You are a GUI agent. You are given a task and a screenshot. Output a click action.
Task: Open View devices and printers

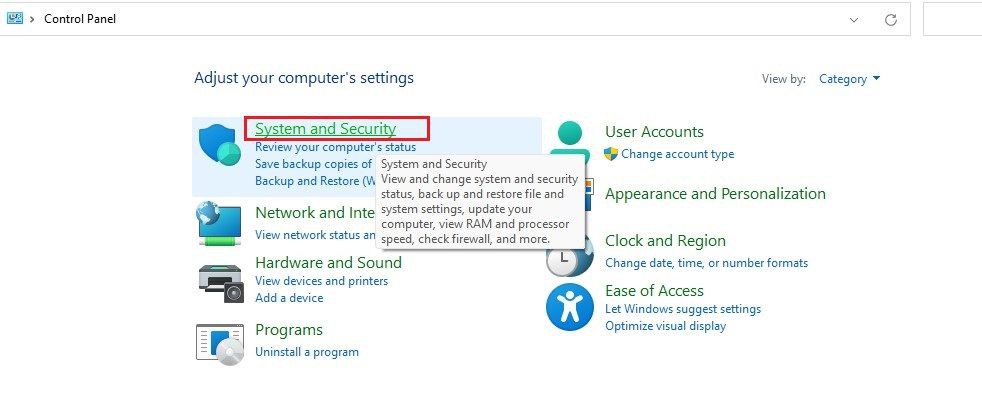[x=321, y=281]
